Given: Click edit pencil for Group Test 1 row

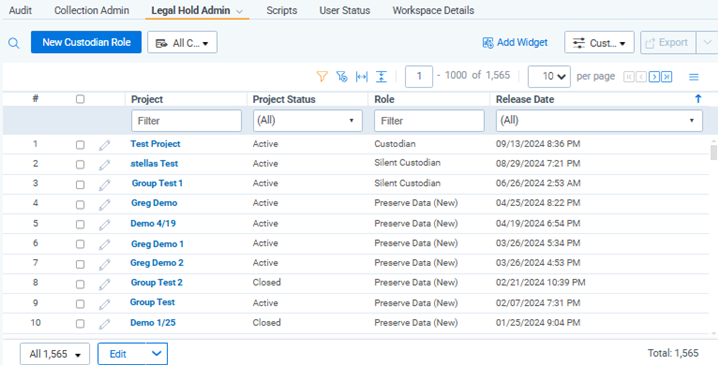Looking at the screenshot, I should point(105,185).
